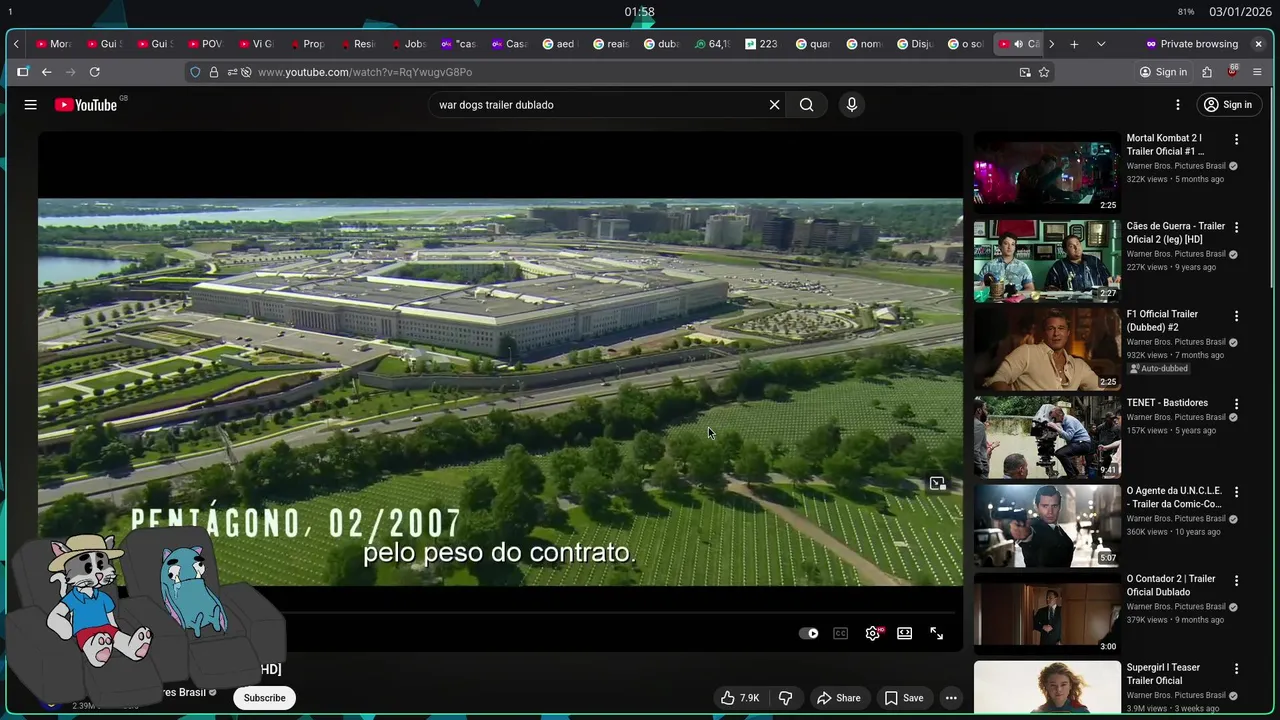Bookmark this page with star
The image size is (1280, 720).
[1044, 72]
